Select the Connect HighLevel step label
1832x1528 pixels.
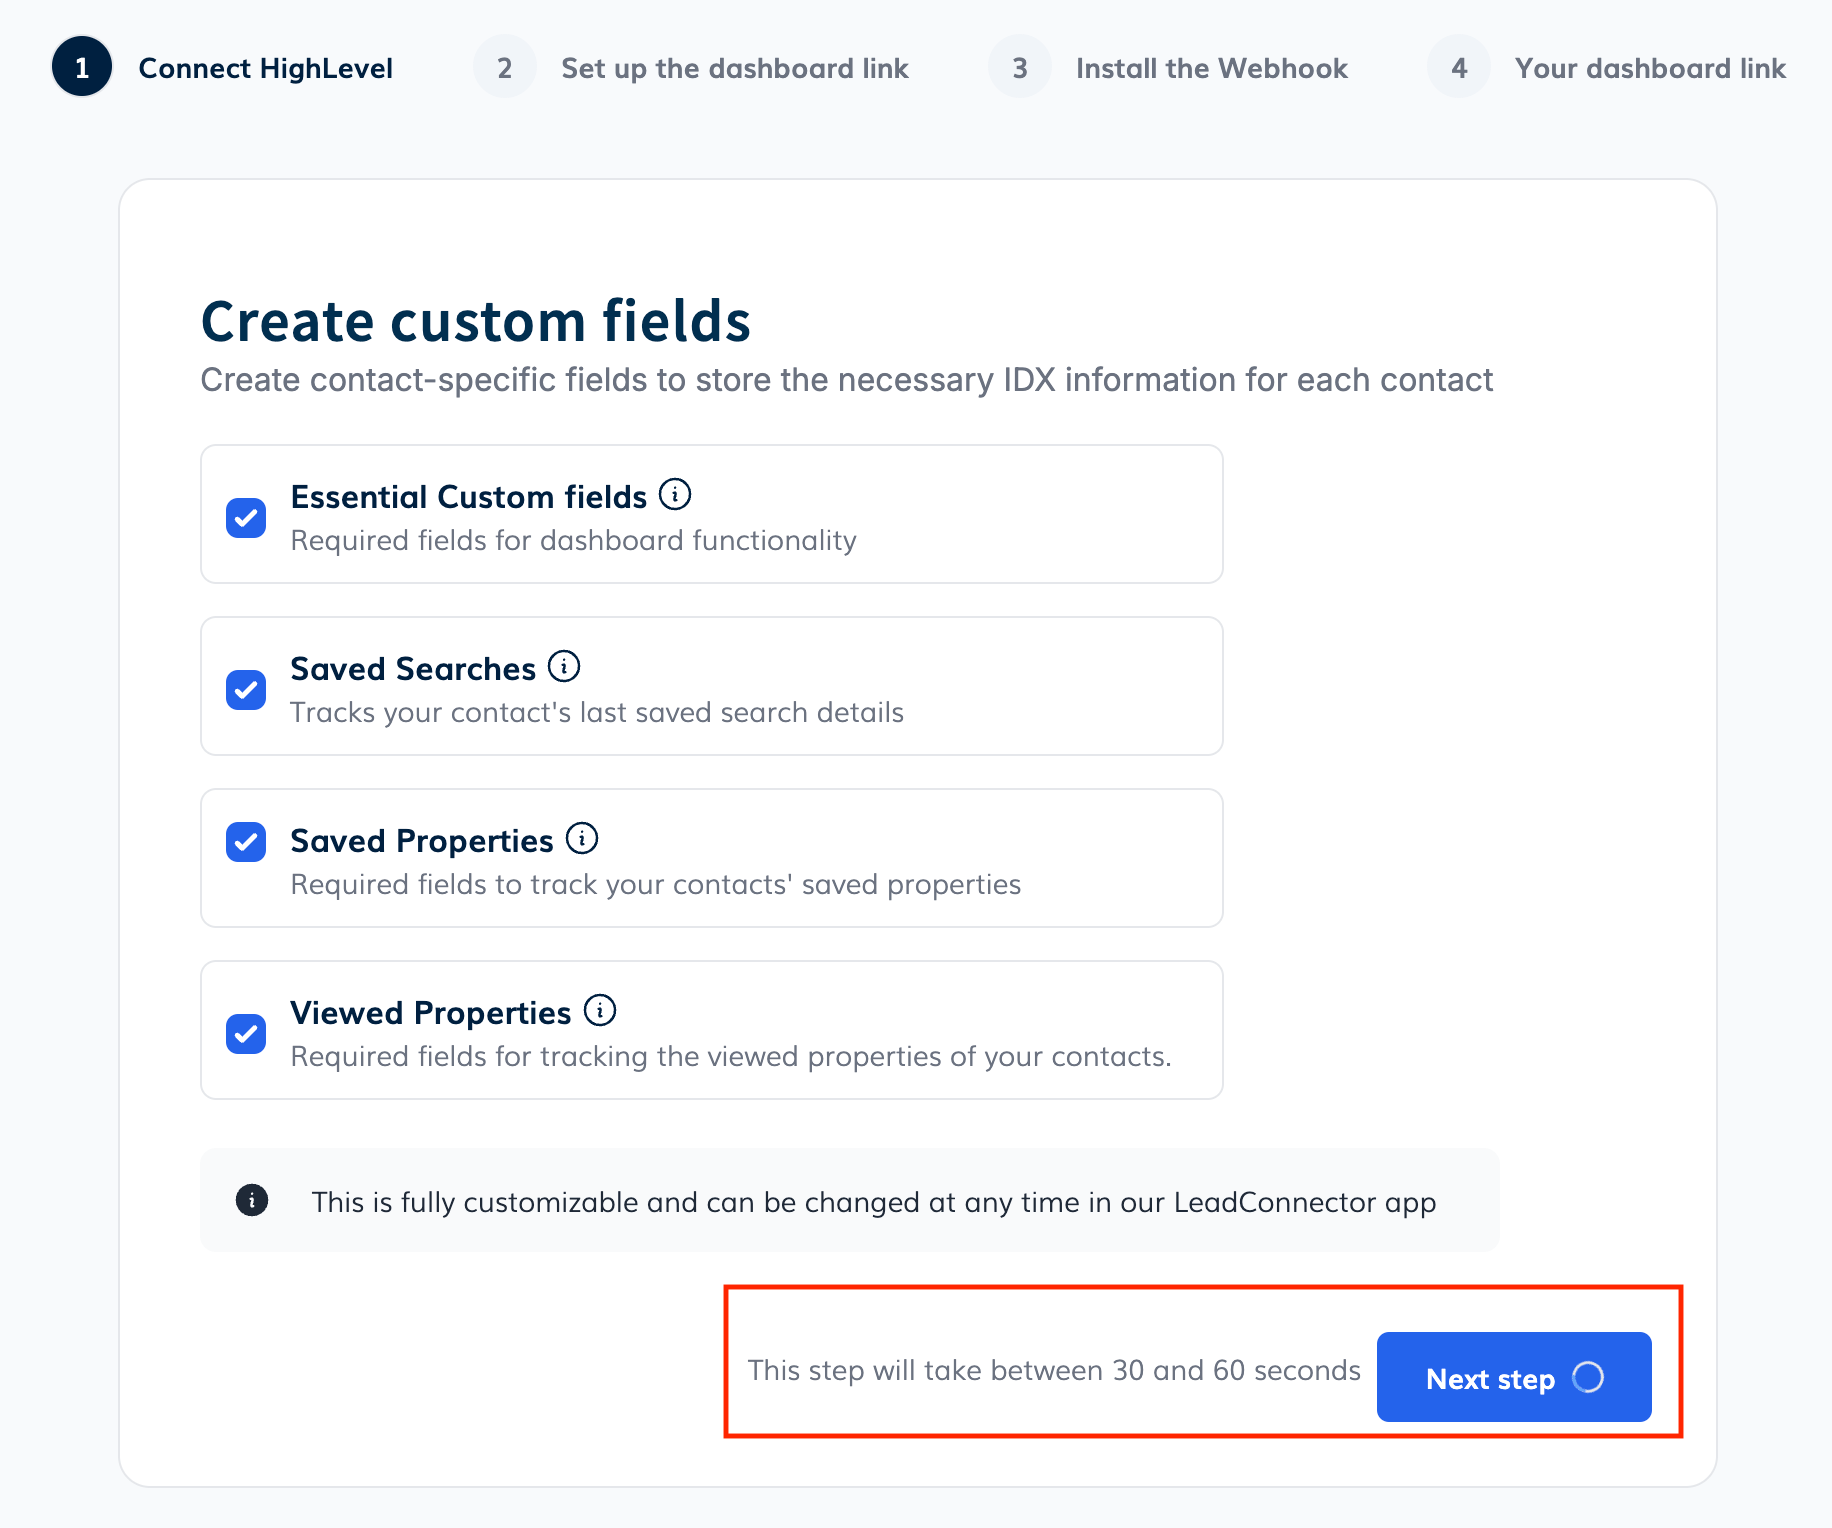[265, 68]
